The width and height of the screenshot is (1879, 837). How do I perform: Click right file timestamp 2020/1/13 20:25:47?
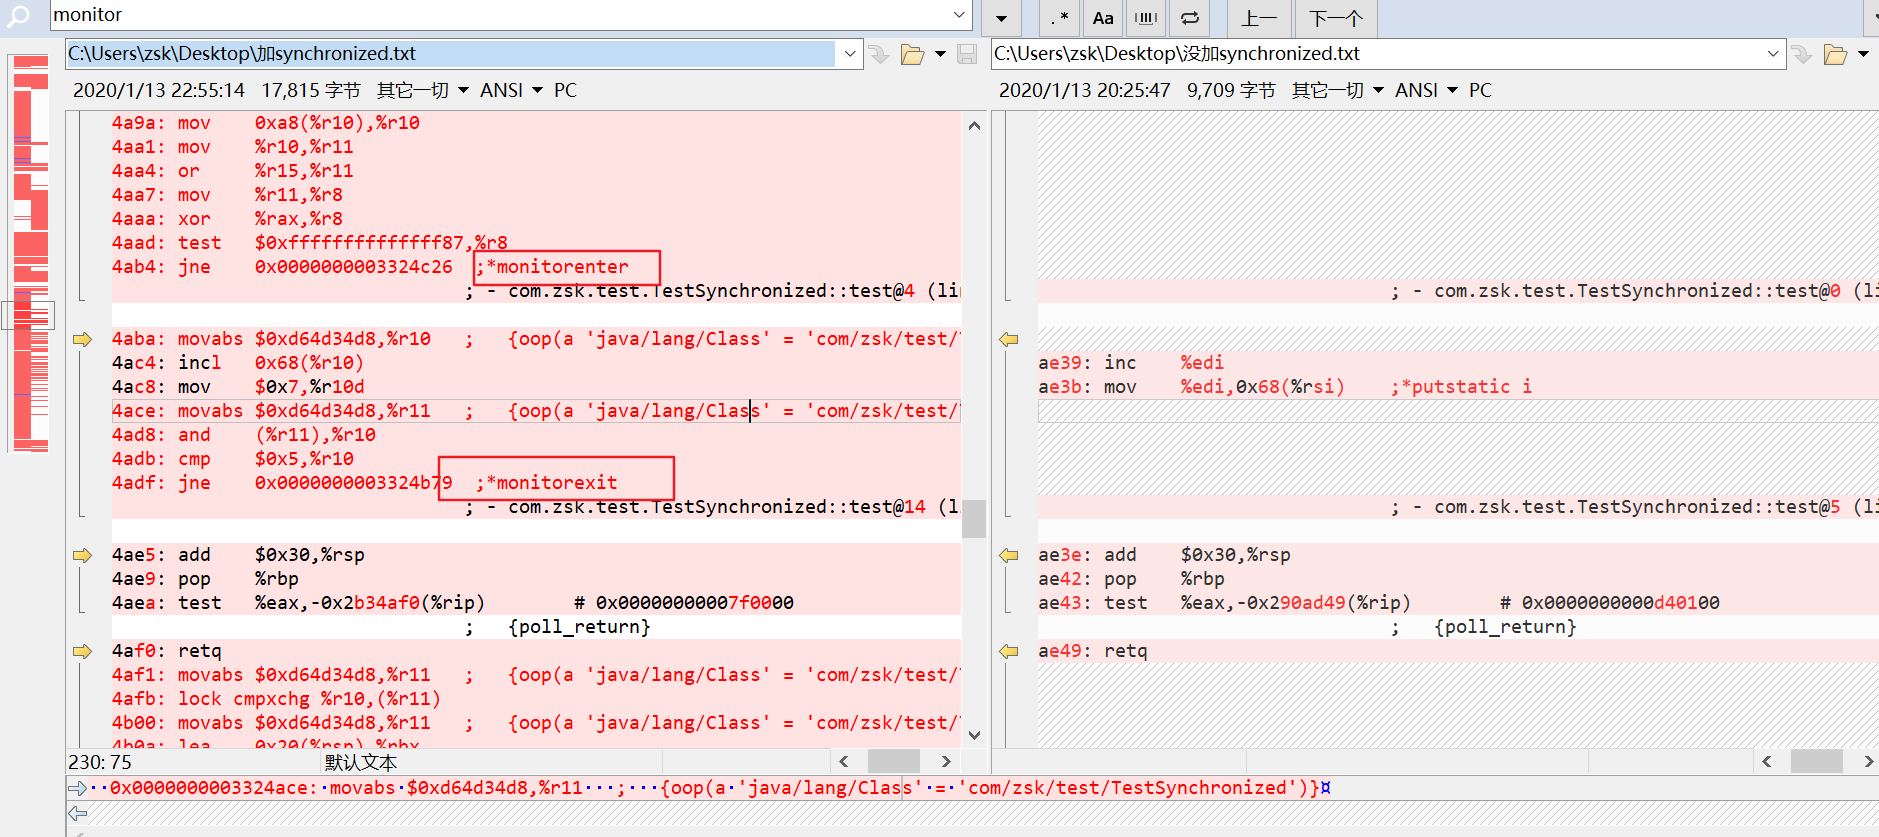tap(1084, 90)
